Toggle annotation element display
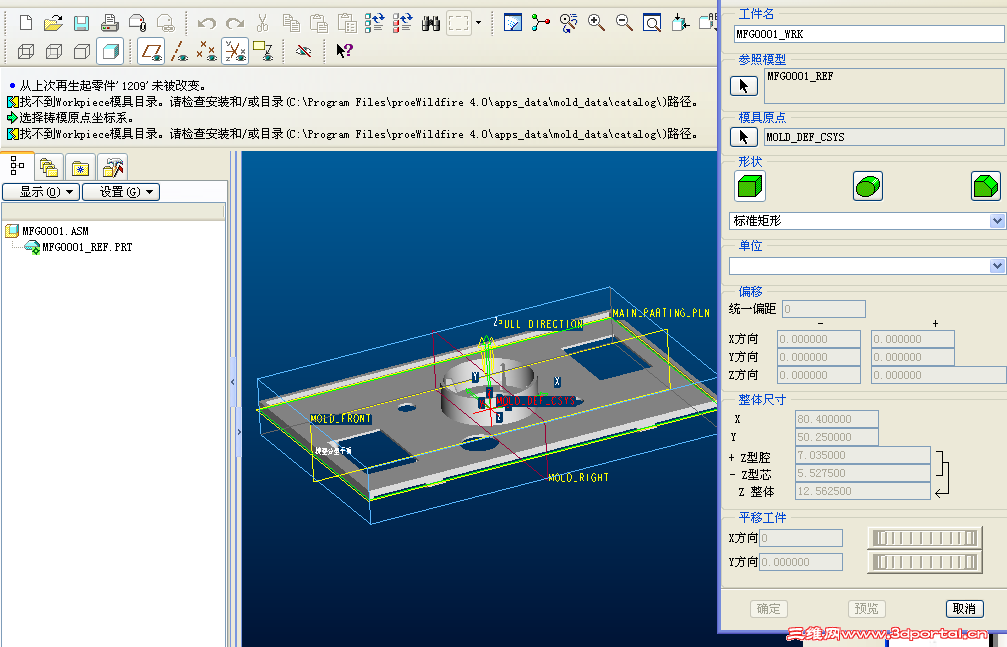Viewport: 1007px width, 647px height. [263, 51]
